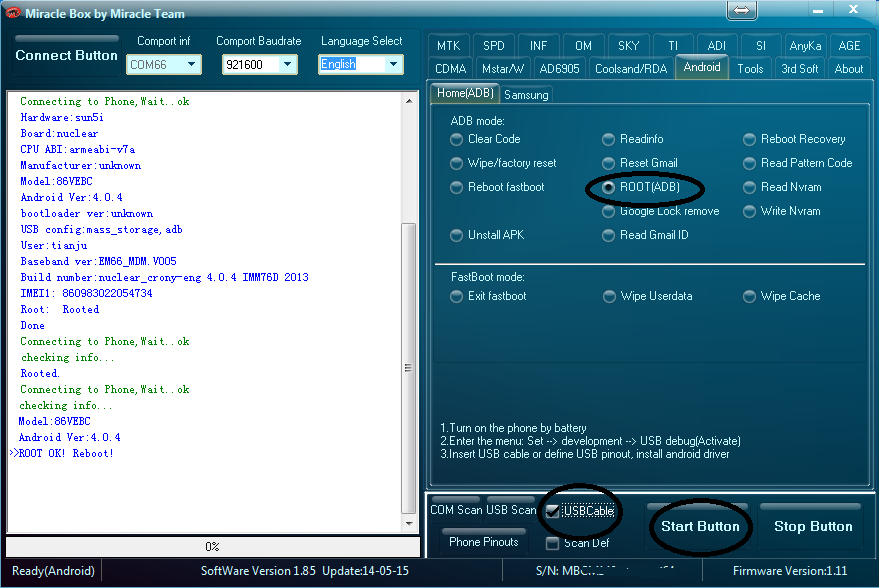Switch to the SKY tab

(628, 45)
